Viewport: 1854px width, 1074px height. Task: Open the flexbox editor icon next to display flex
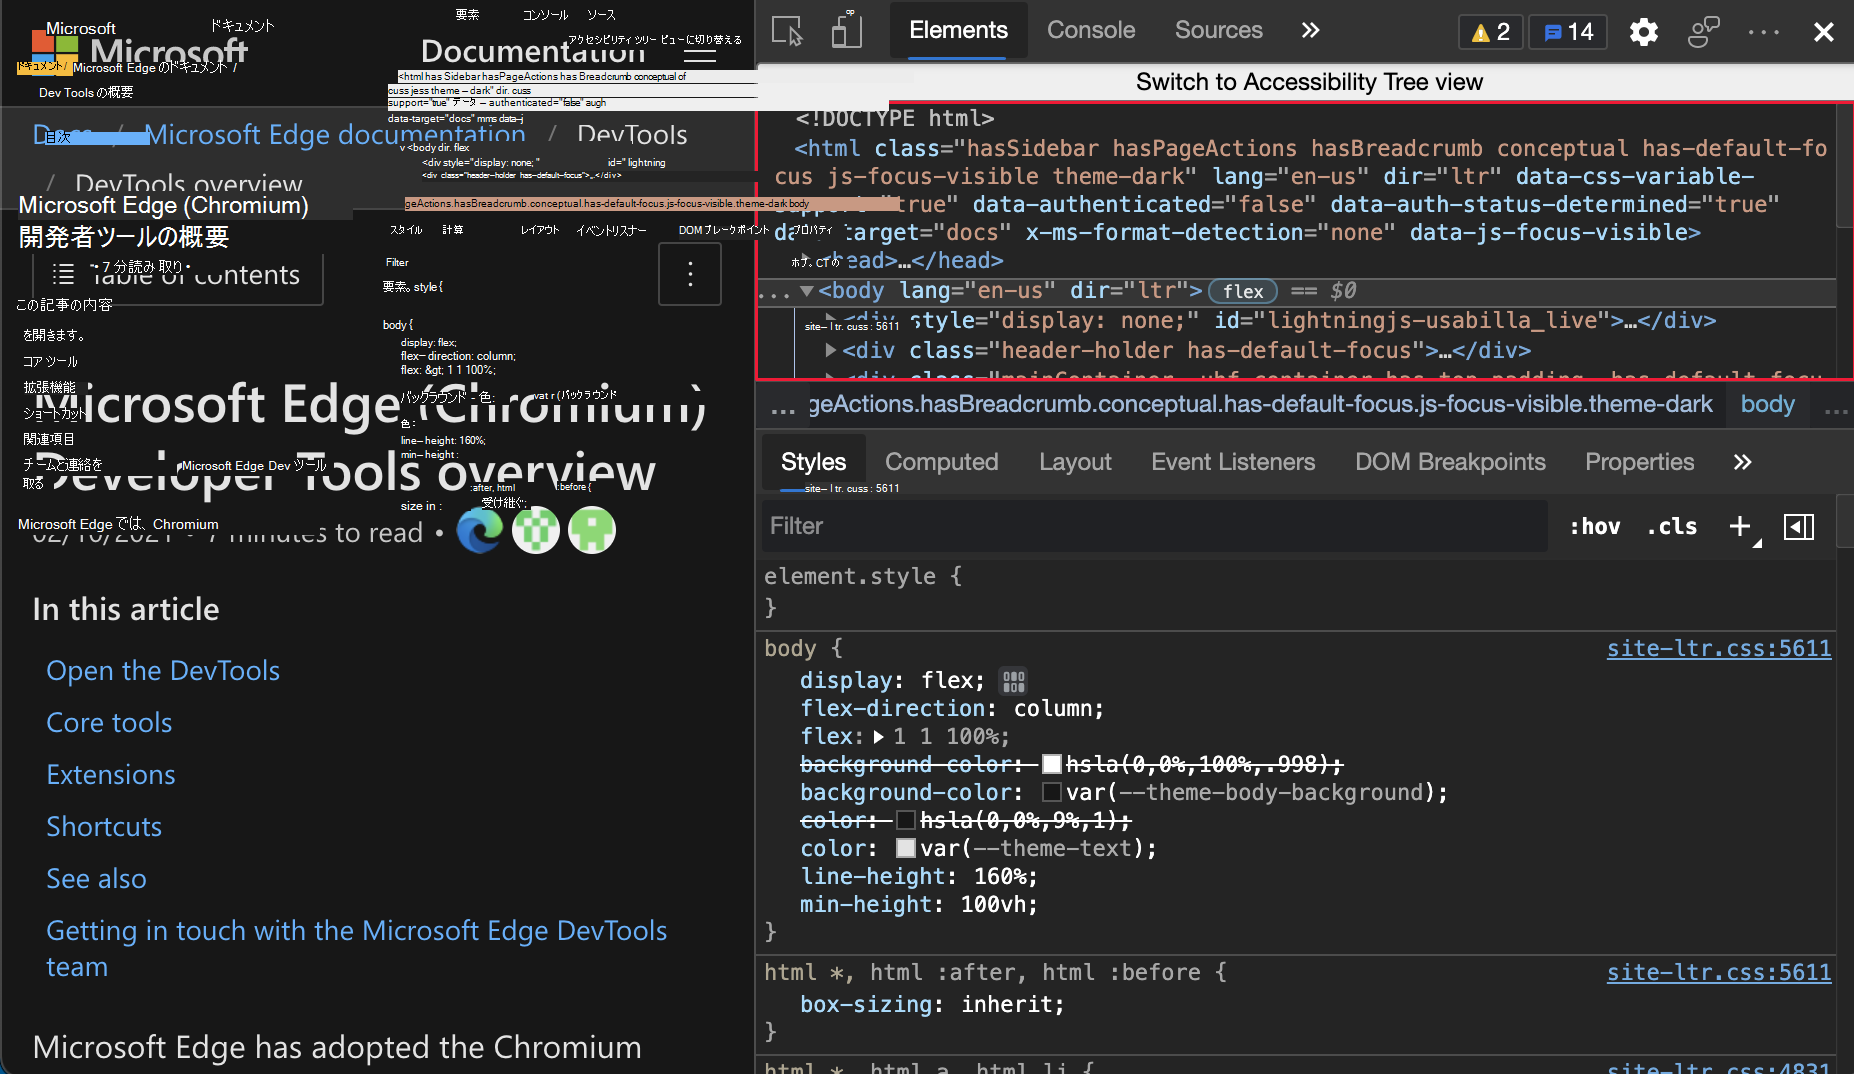point(1013,681)
